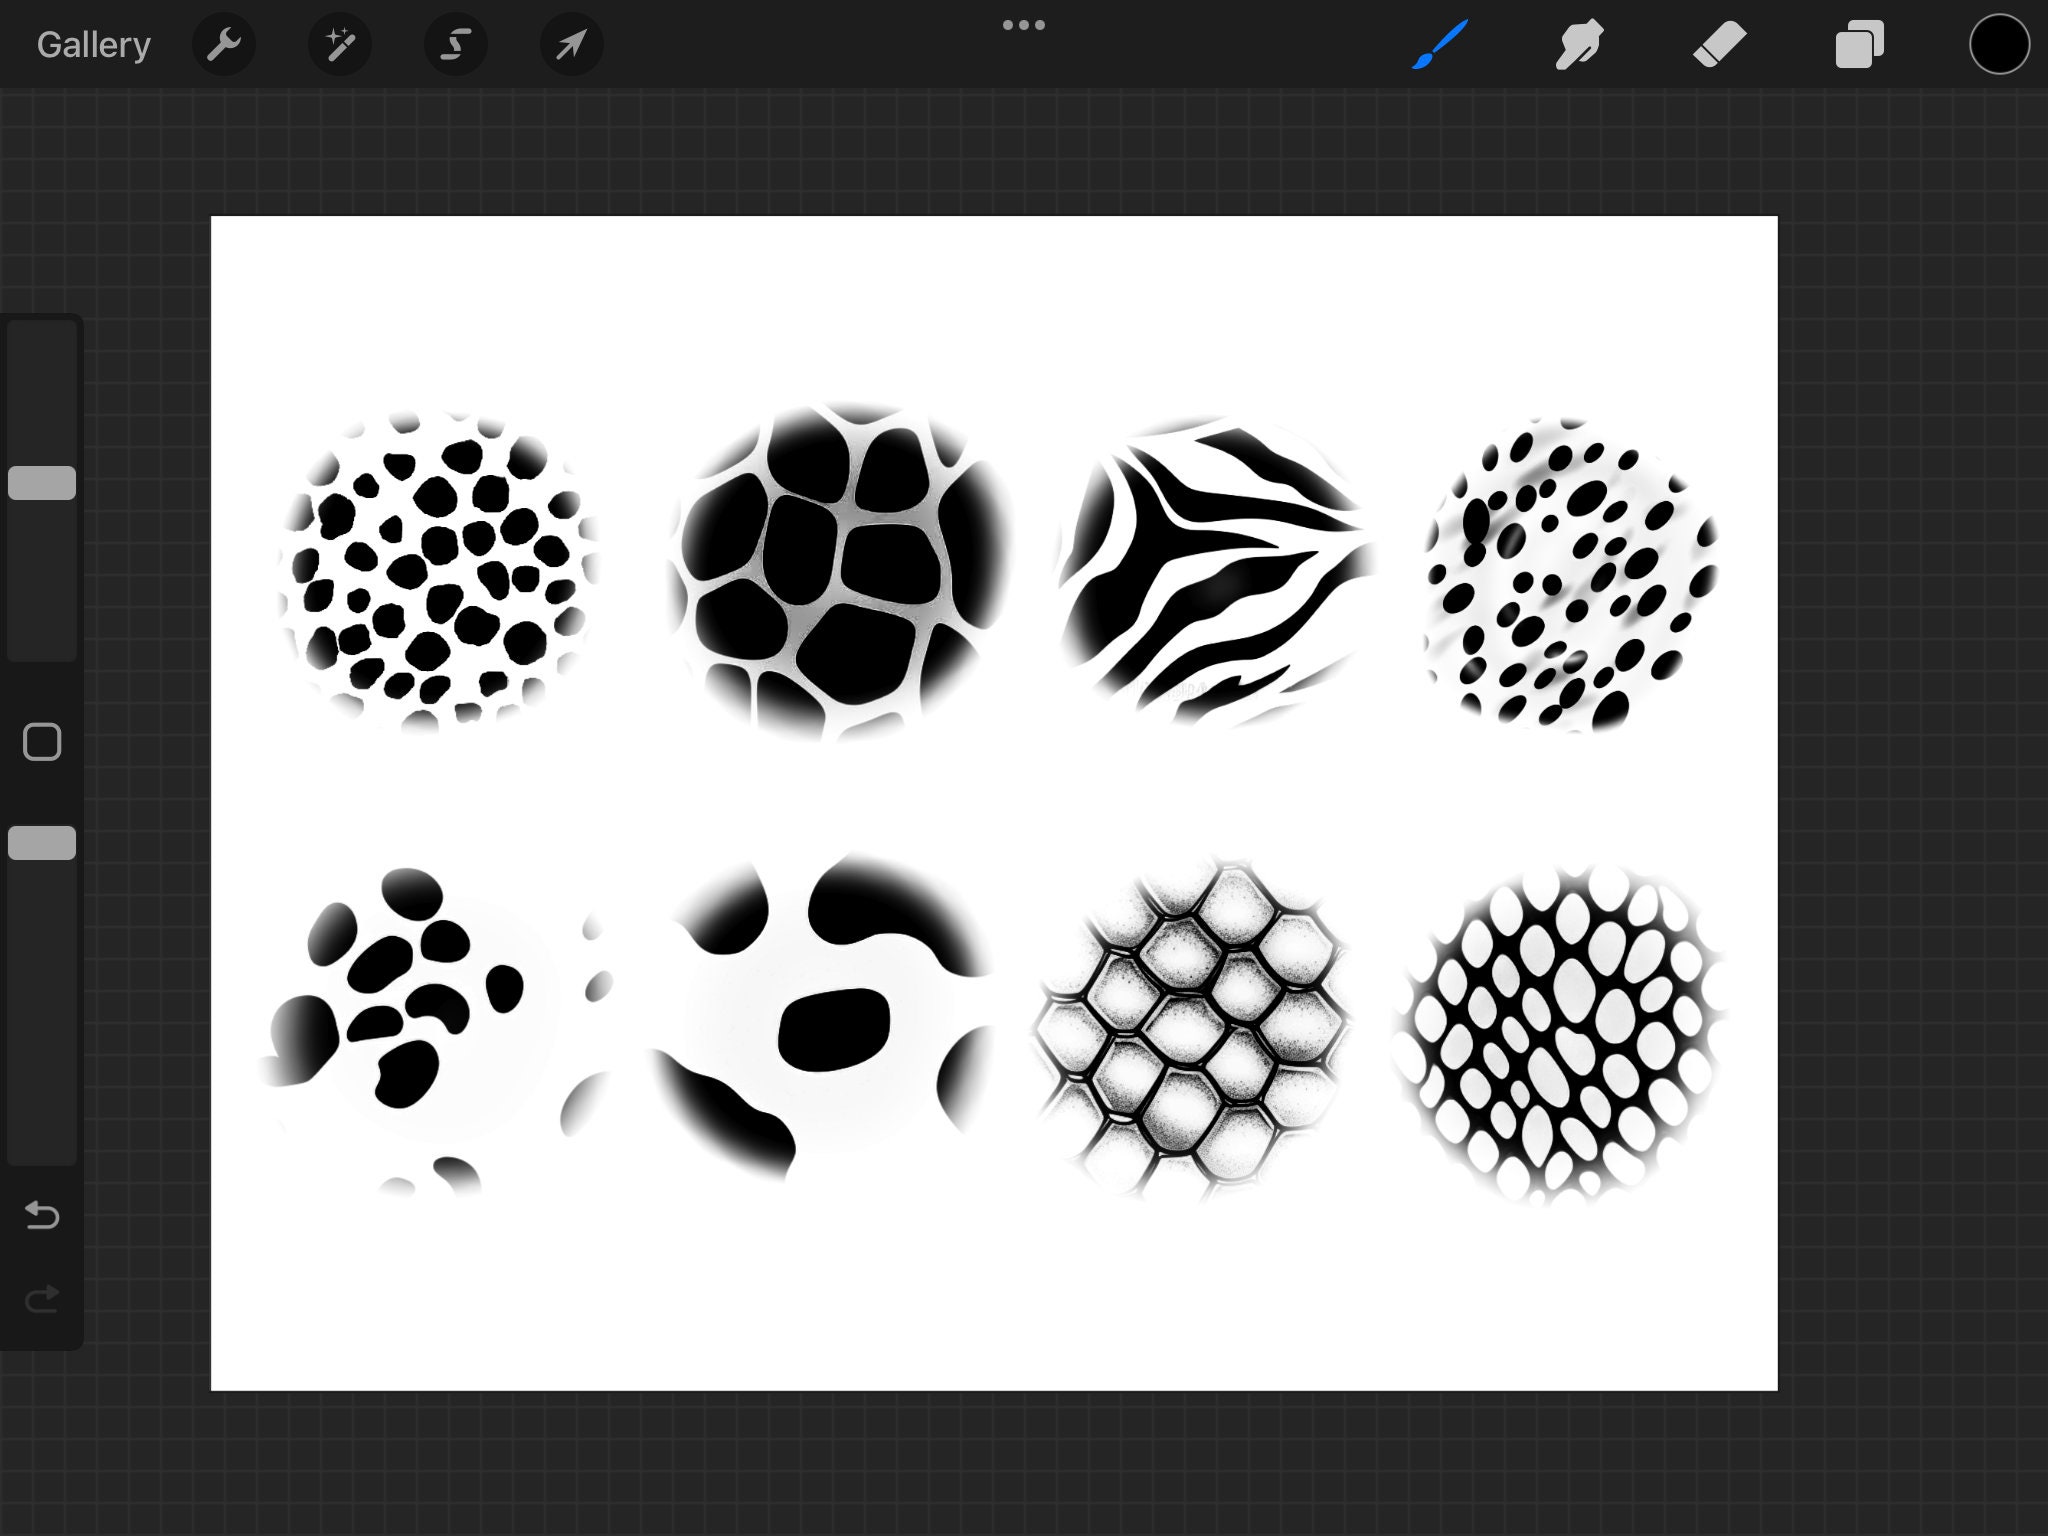The width and height of the screenshot is (2048, 1536).
Task: Tap the hexagonal snake scales stamp sample
Action: click(1192, 1030)
